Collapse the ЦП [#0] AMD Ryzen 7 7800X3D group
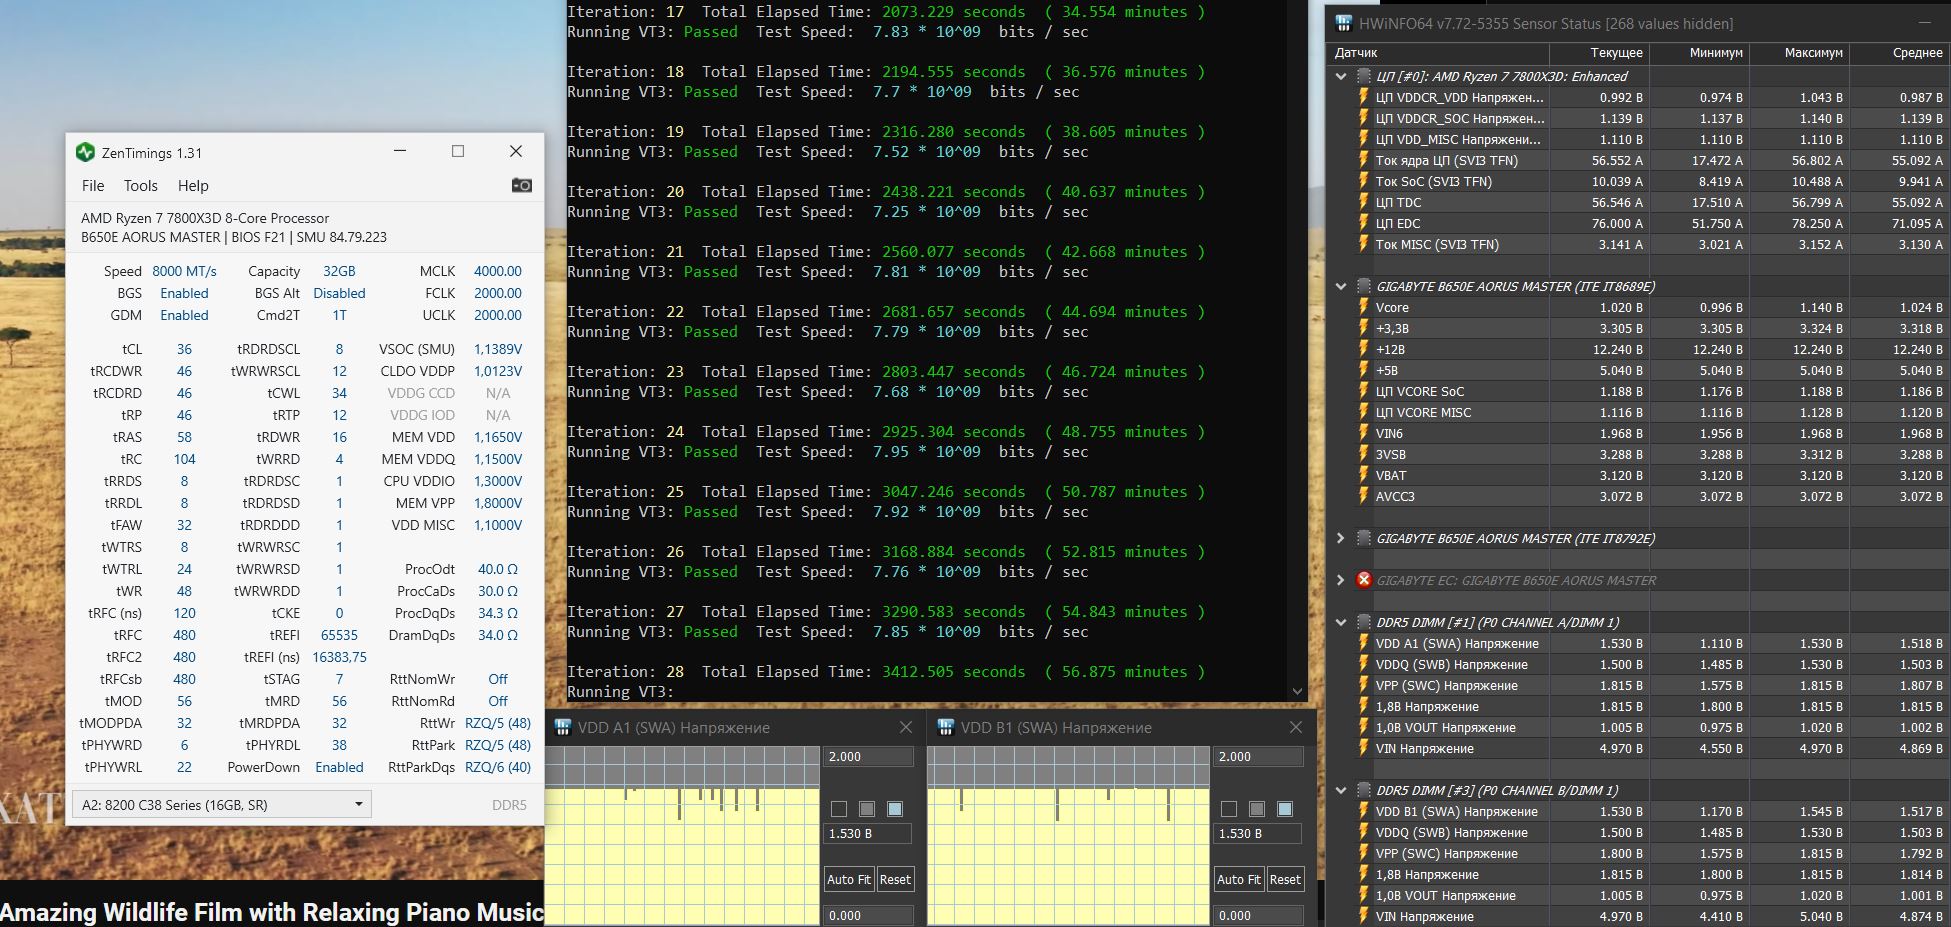 click(x=1341, y=76)
